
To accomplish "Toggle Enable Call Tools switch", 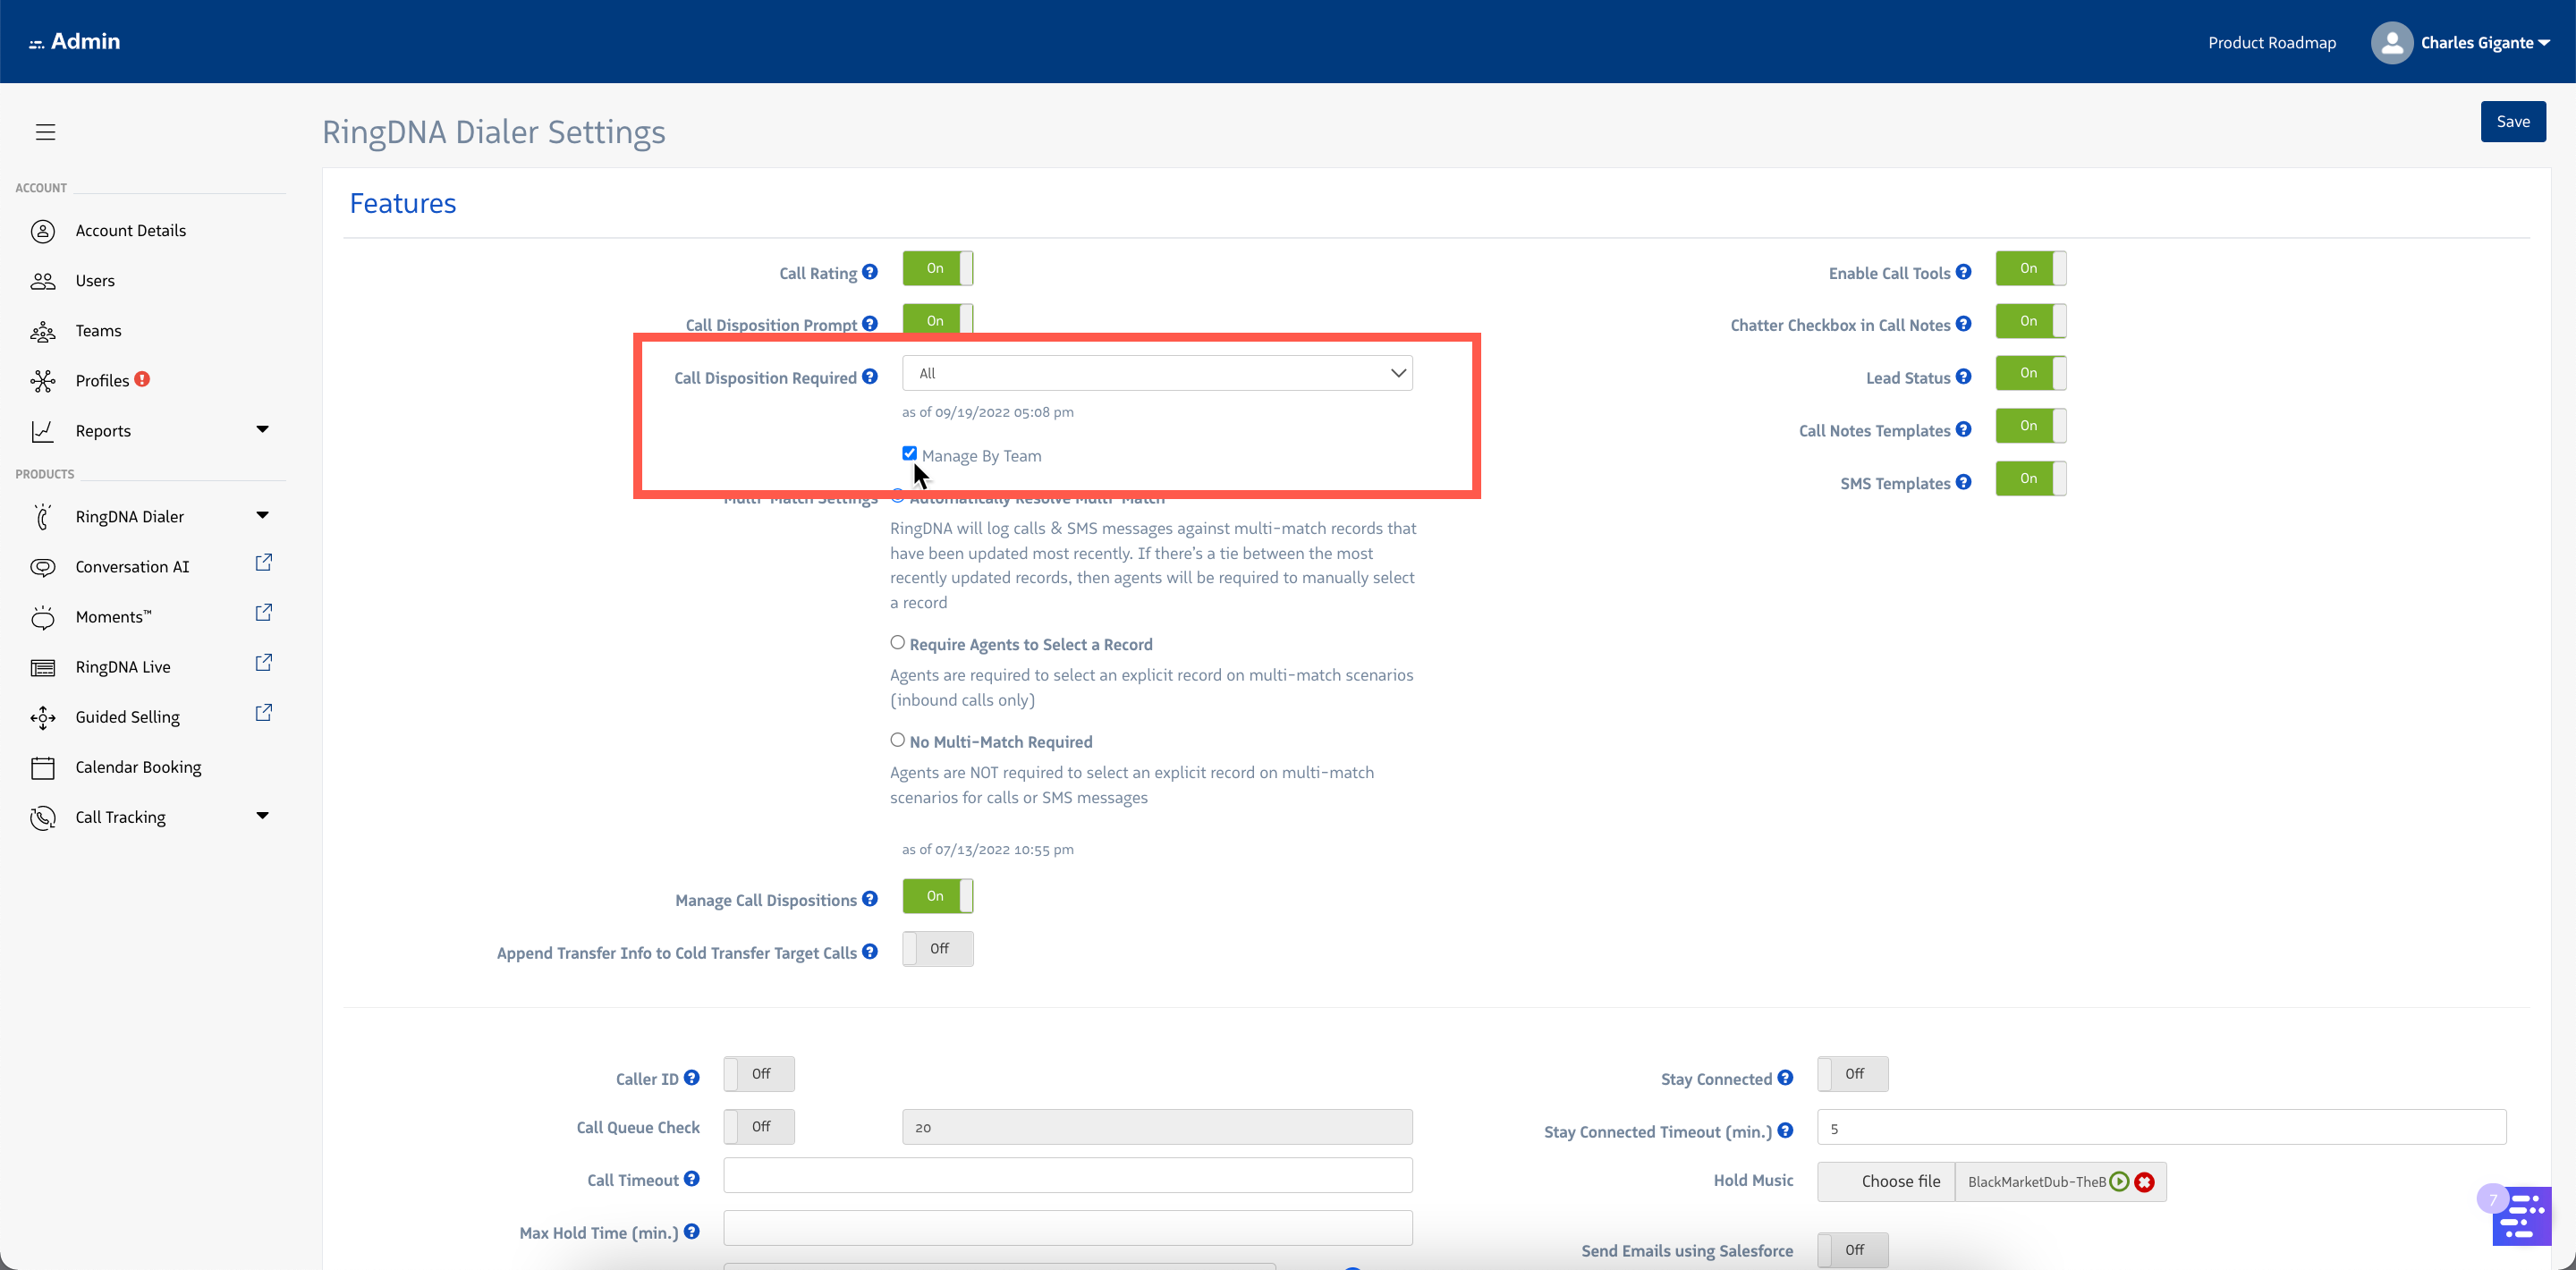I will [2030, 268].
